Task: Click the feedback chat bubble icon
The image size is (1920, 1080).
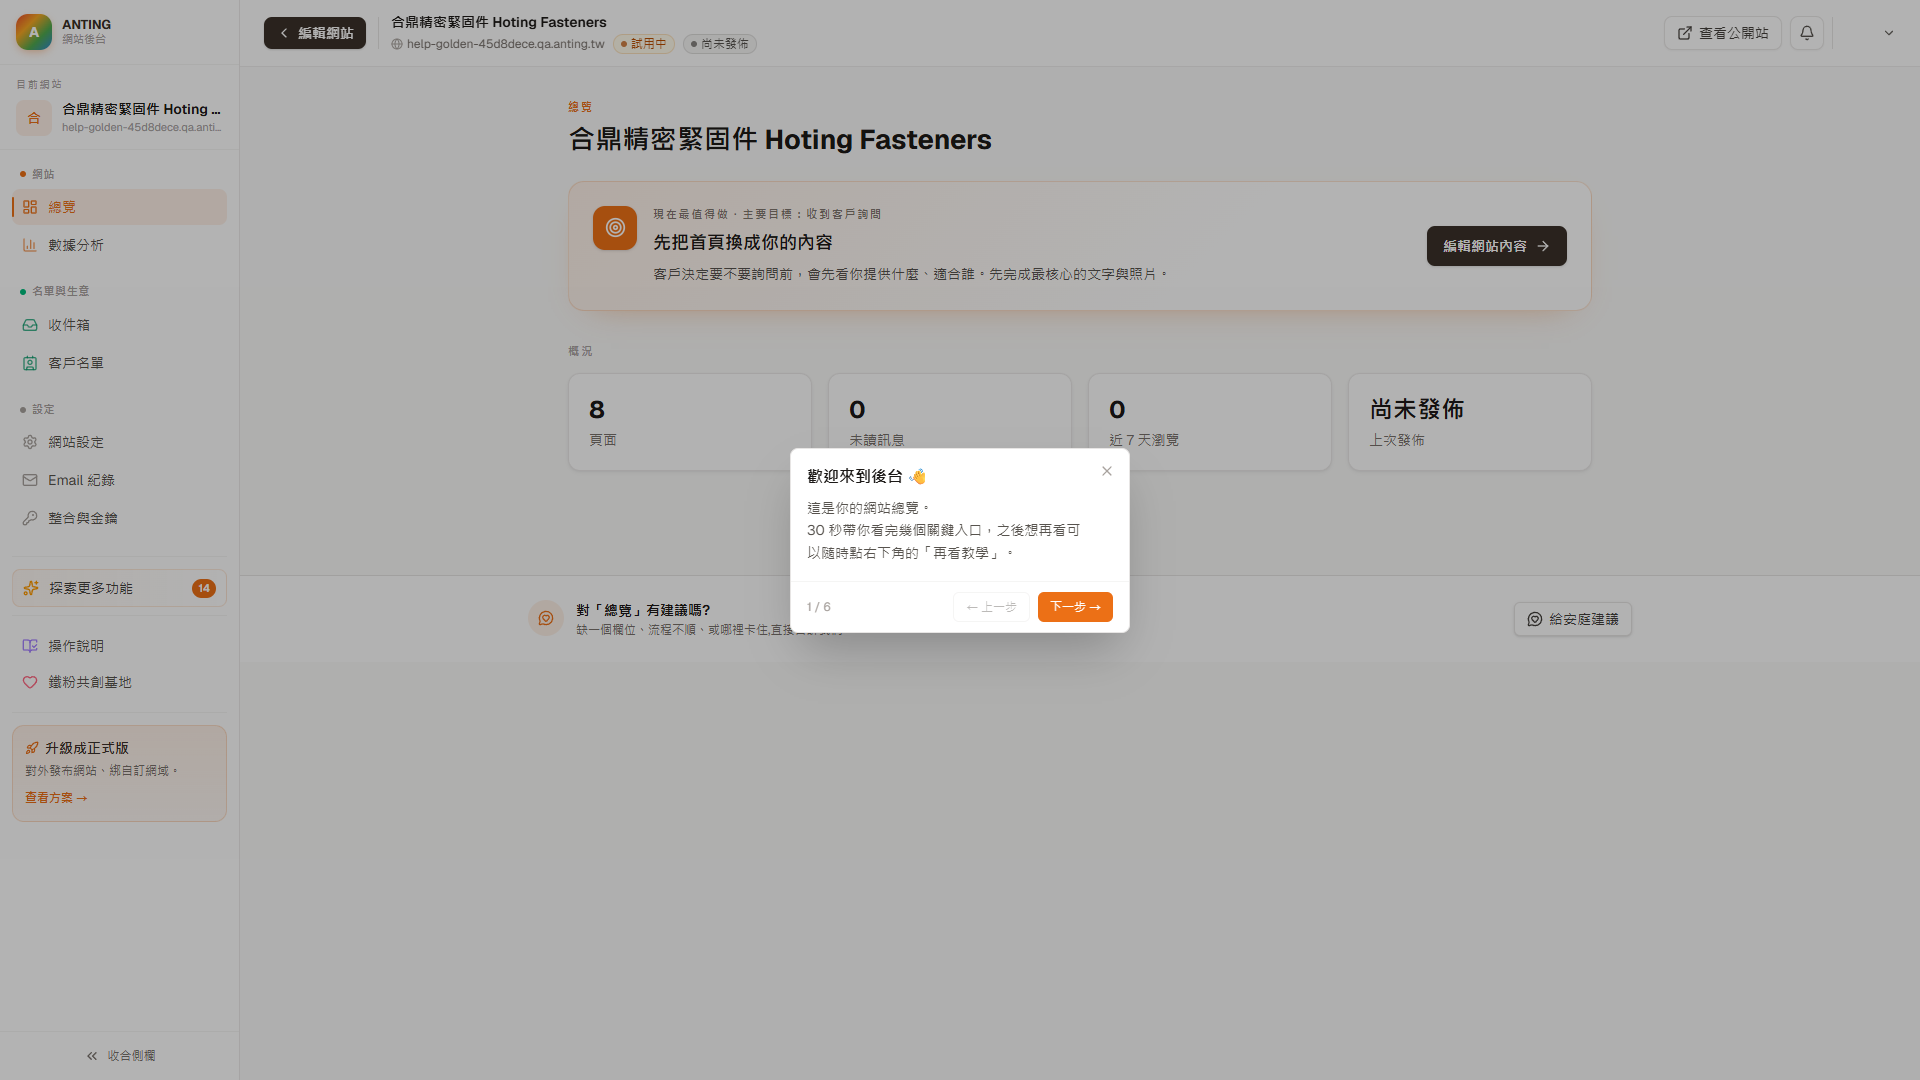Action: point(546,618)
